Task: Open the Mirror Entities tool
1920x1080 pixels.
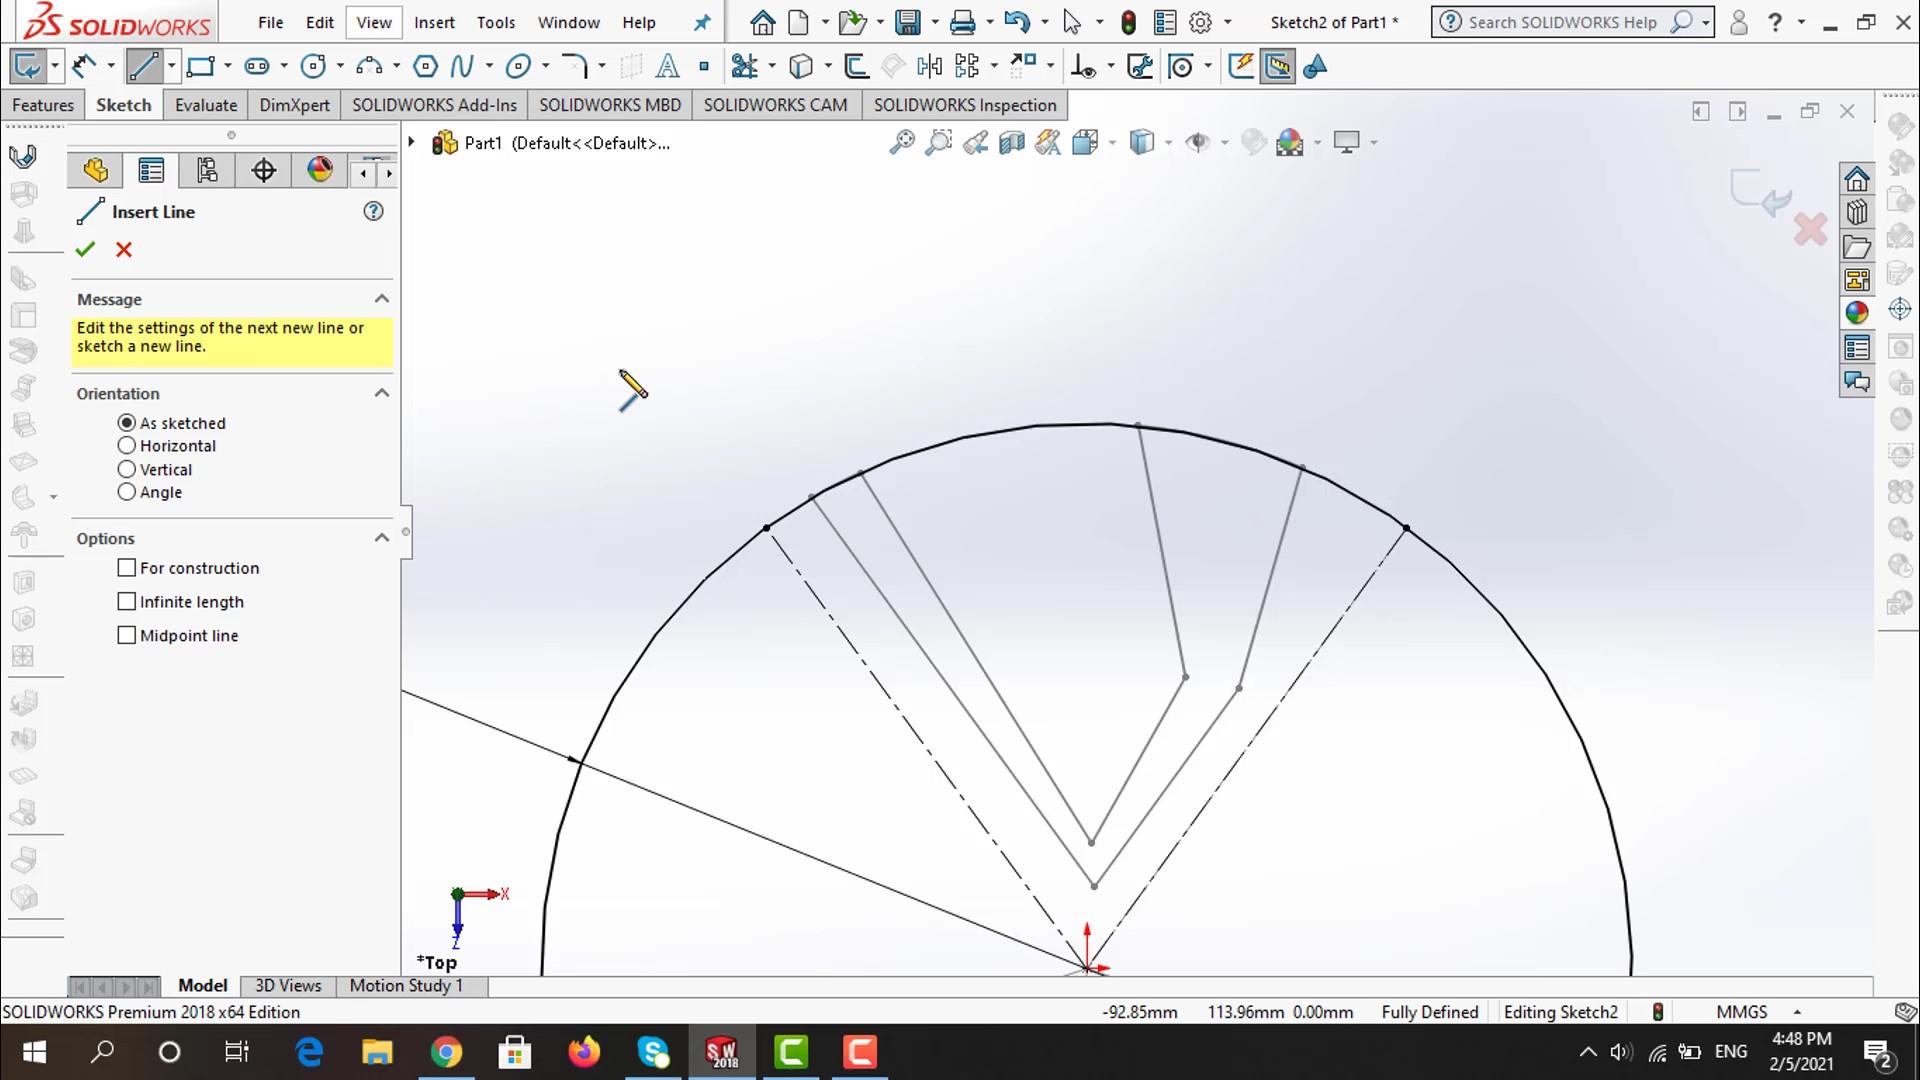Action: click(929, 67)
